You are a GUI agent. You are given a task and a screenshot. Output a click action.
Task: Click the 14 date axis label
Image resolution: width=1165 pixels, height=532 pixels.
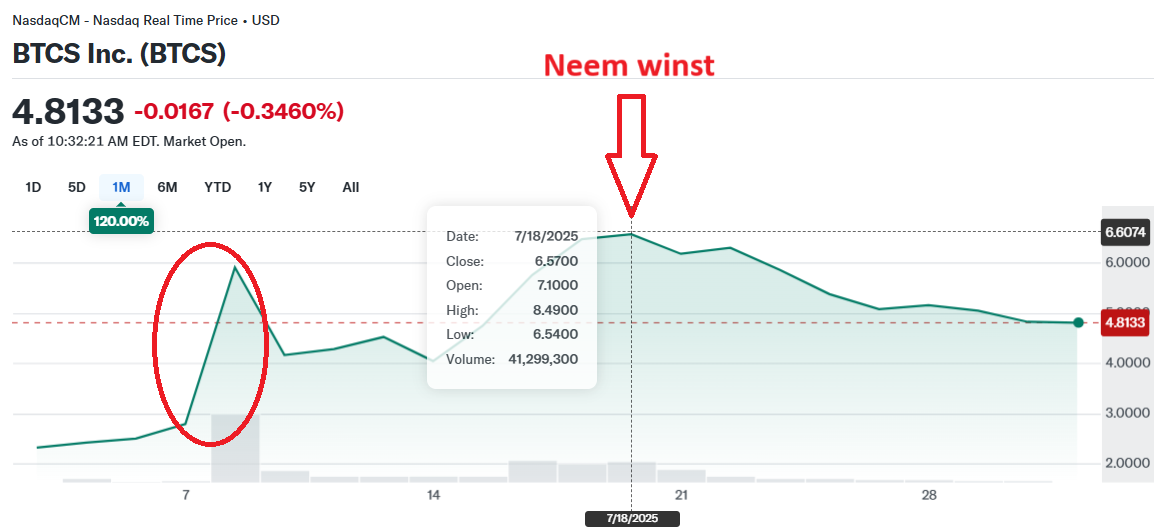click(434, 495)
